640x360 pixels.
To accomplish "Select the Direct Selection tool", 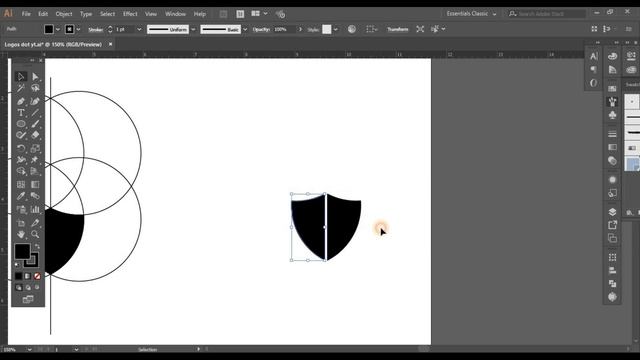I will point(35,77).
